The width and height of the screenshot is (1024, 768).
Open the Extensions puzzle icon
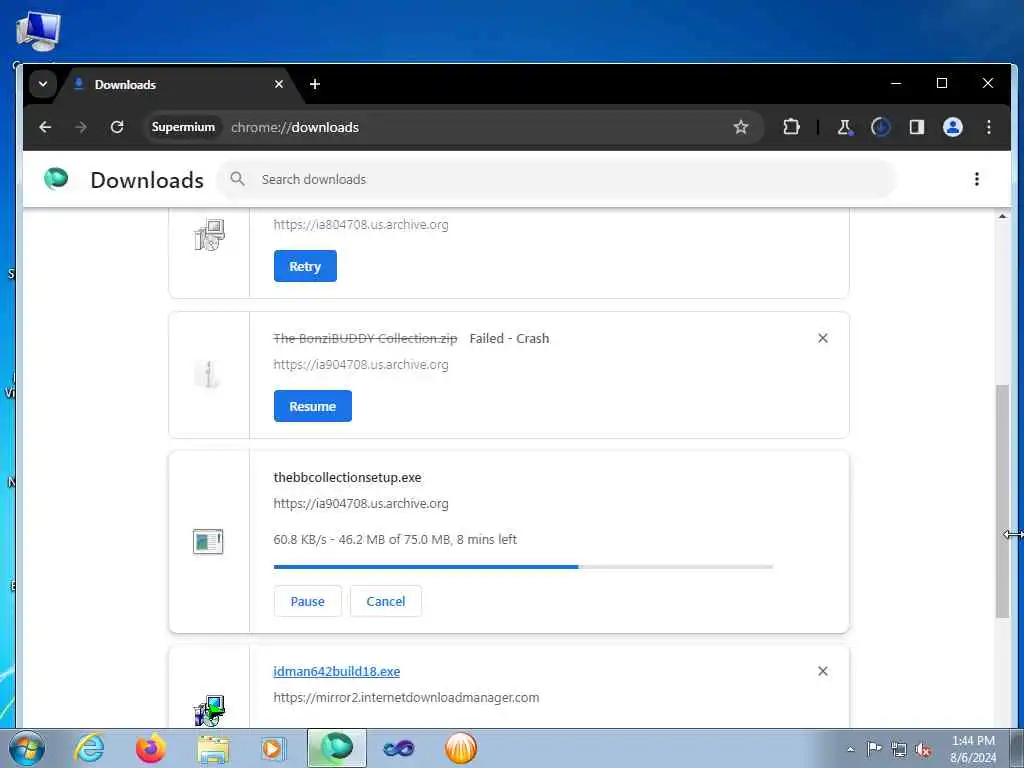click(792, 127)
